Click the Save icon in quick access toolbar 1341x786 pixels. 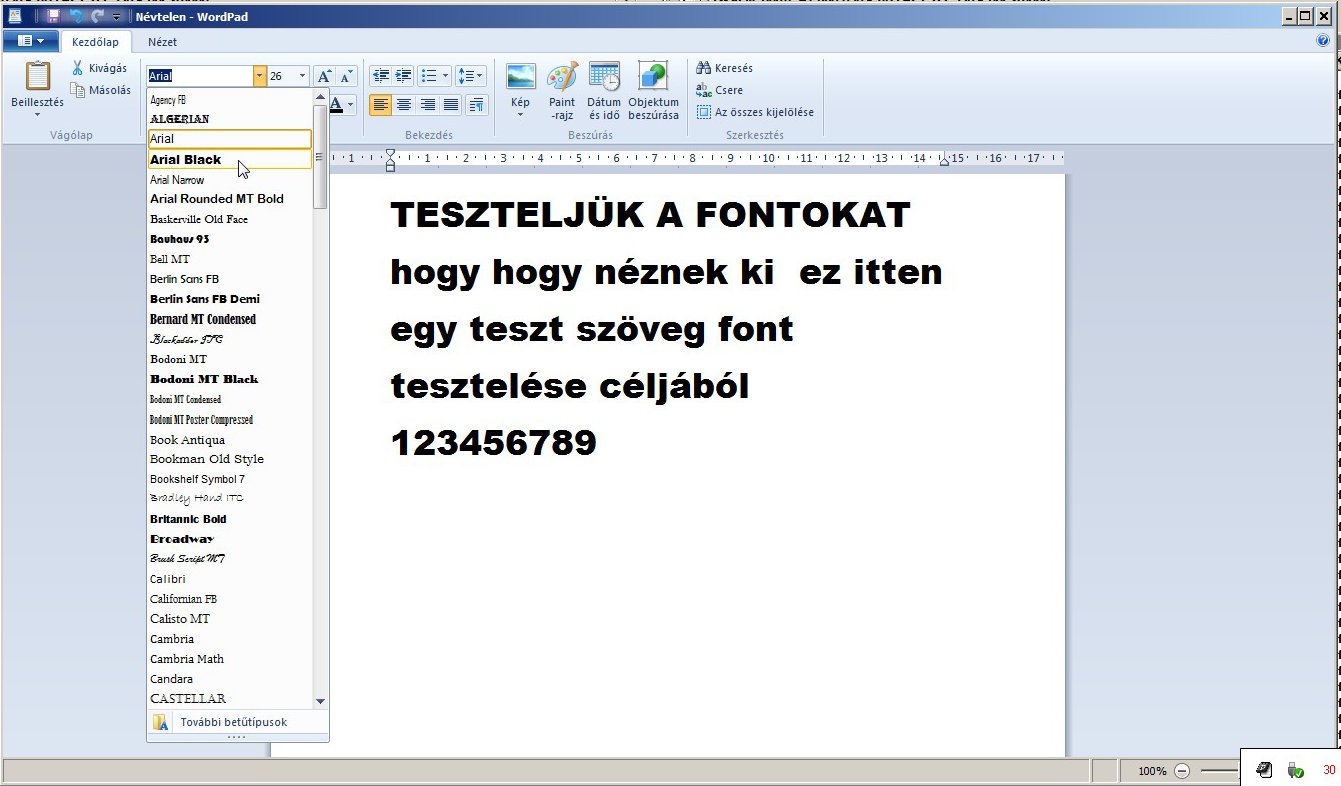pos(54,17)
